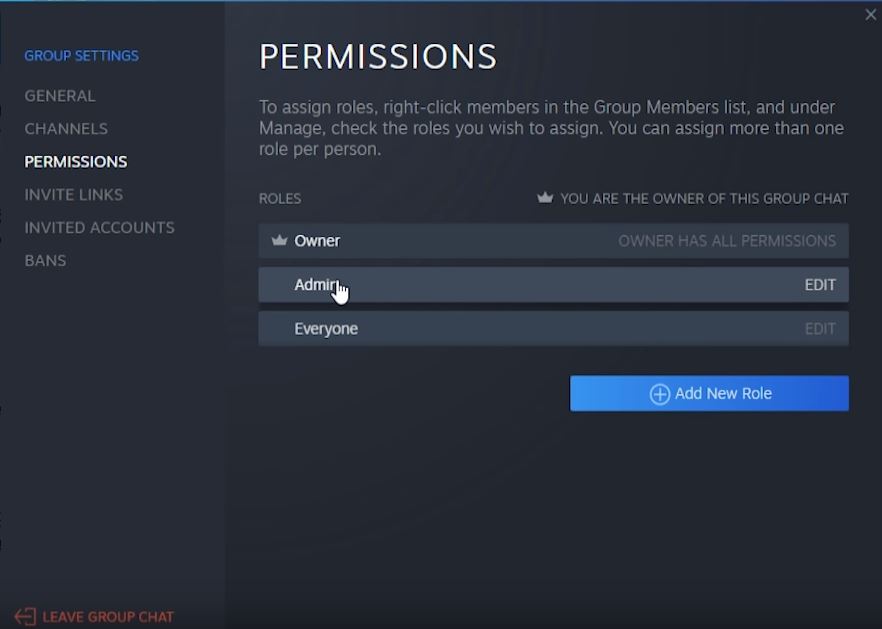The height and width of the screenshot is (629, 882).
Task: Click the Group Settings sidebar header
Action: tap(81, 56)
